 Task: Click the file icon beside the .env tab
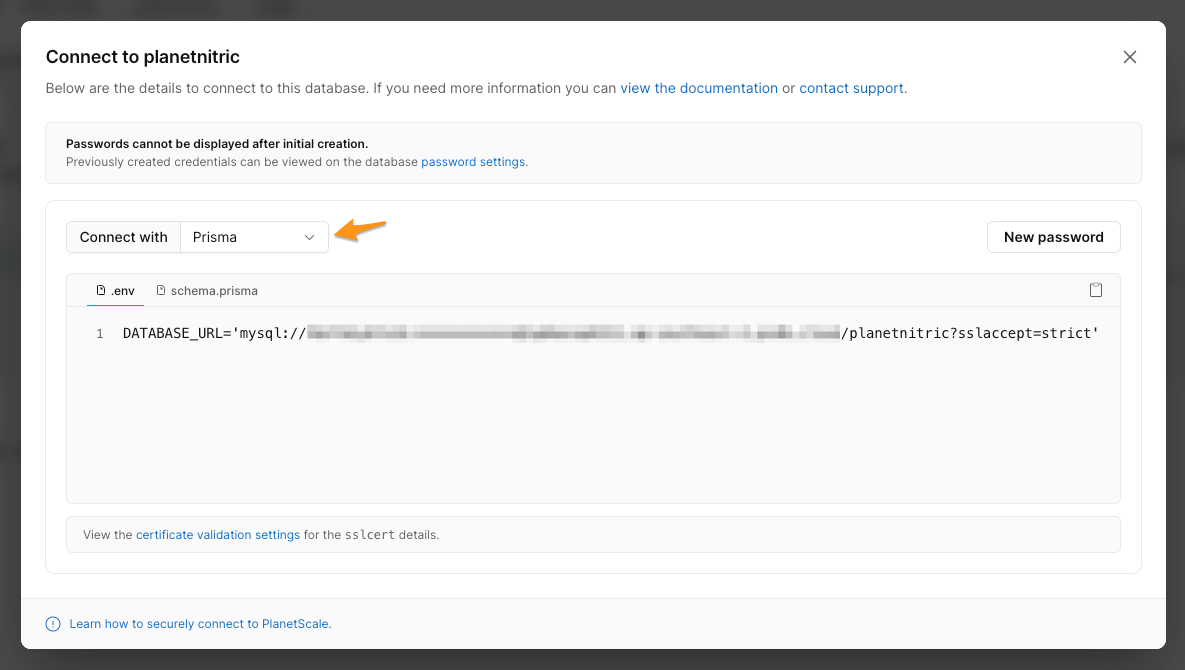click(x=103, y=290)
